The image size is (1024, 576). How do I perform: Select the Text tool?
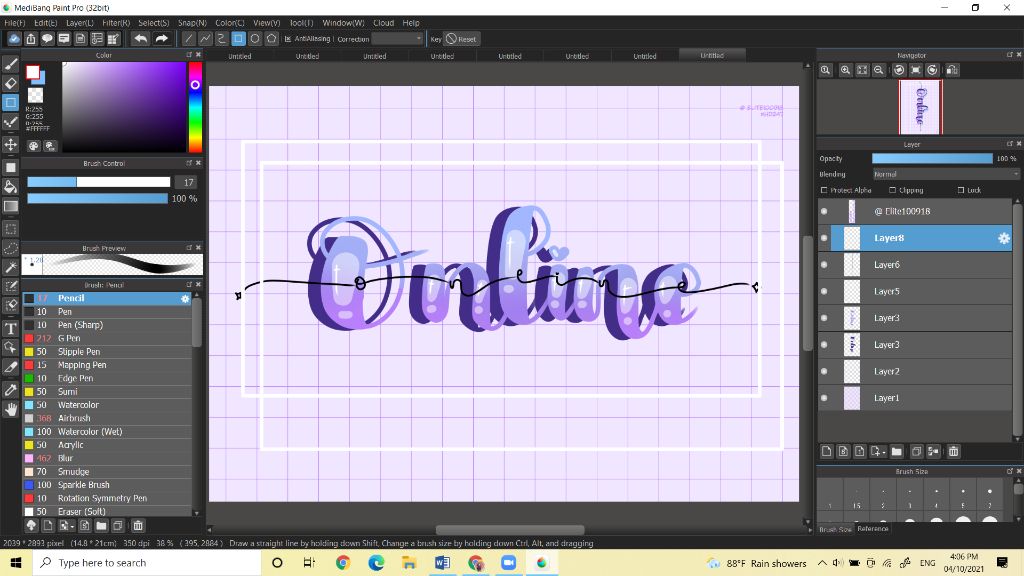[10, 328]
